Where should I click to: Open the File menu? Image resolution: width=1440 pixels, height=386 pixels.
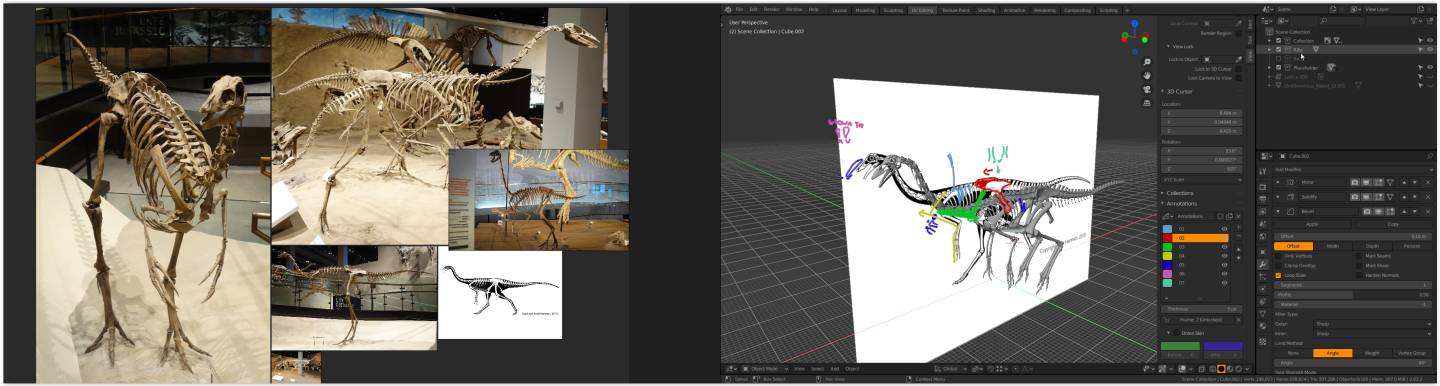click(739, 9)
